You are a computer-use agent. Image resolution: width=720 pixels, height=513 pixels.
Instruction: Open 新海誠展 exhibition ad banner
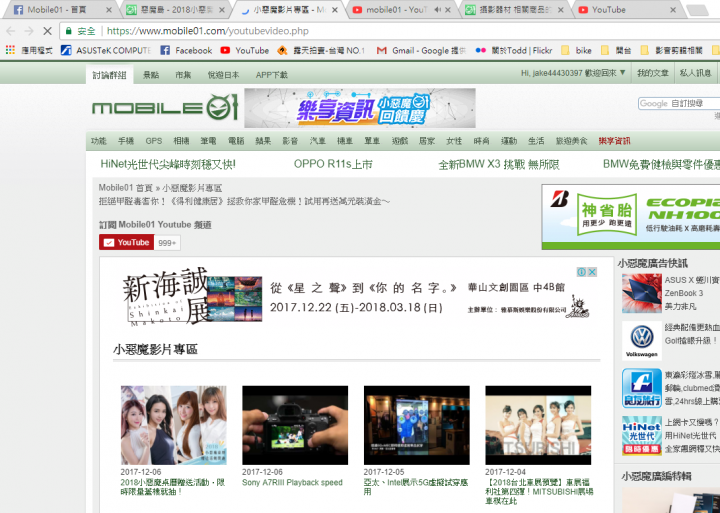[x=356, y=296]
